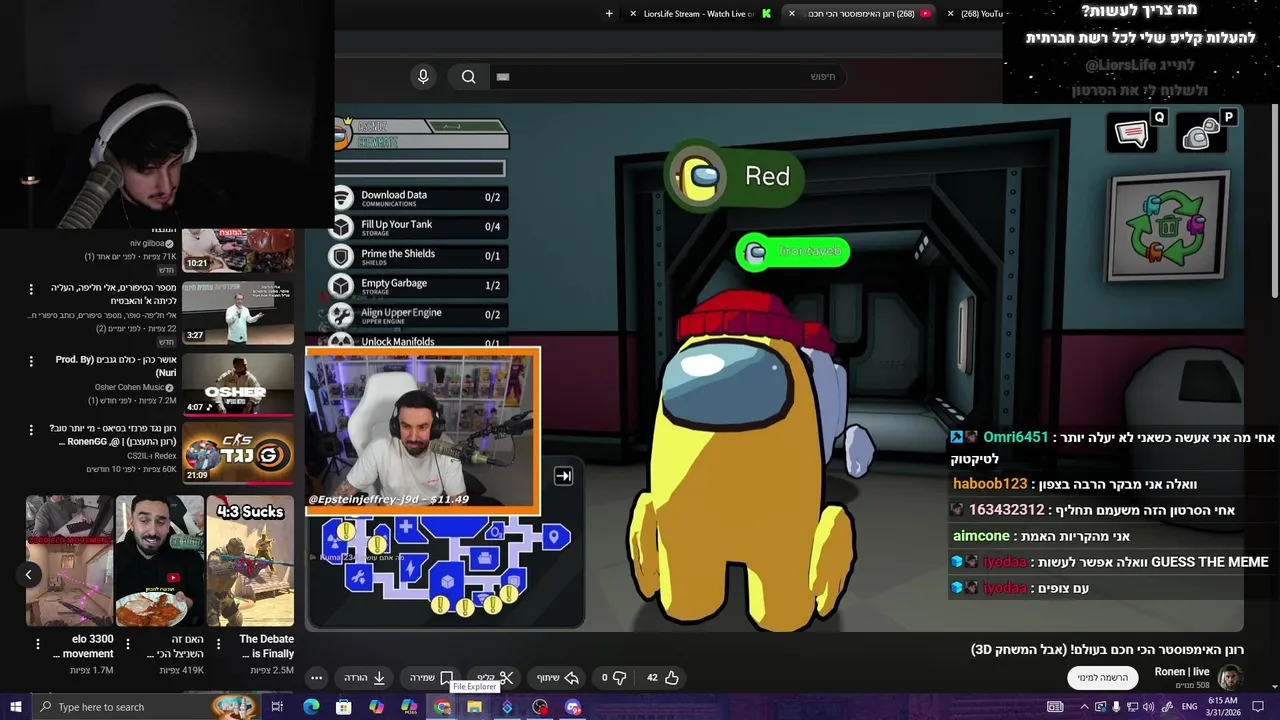Switch input language via ENG indicator
Screen dimensions: 1280x720
click(1189, 707)
